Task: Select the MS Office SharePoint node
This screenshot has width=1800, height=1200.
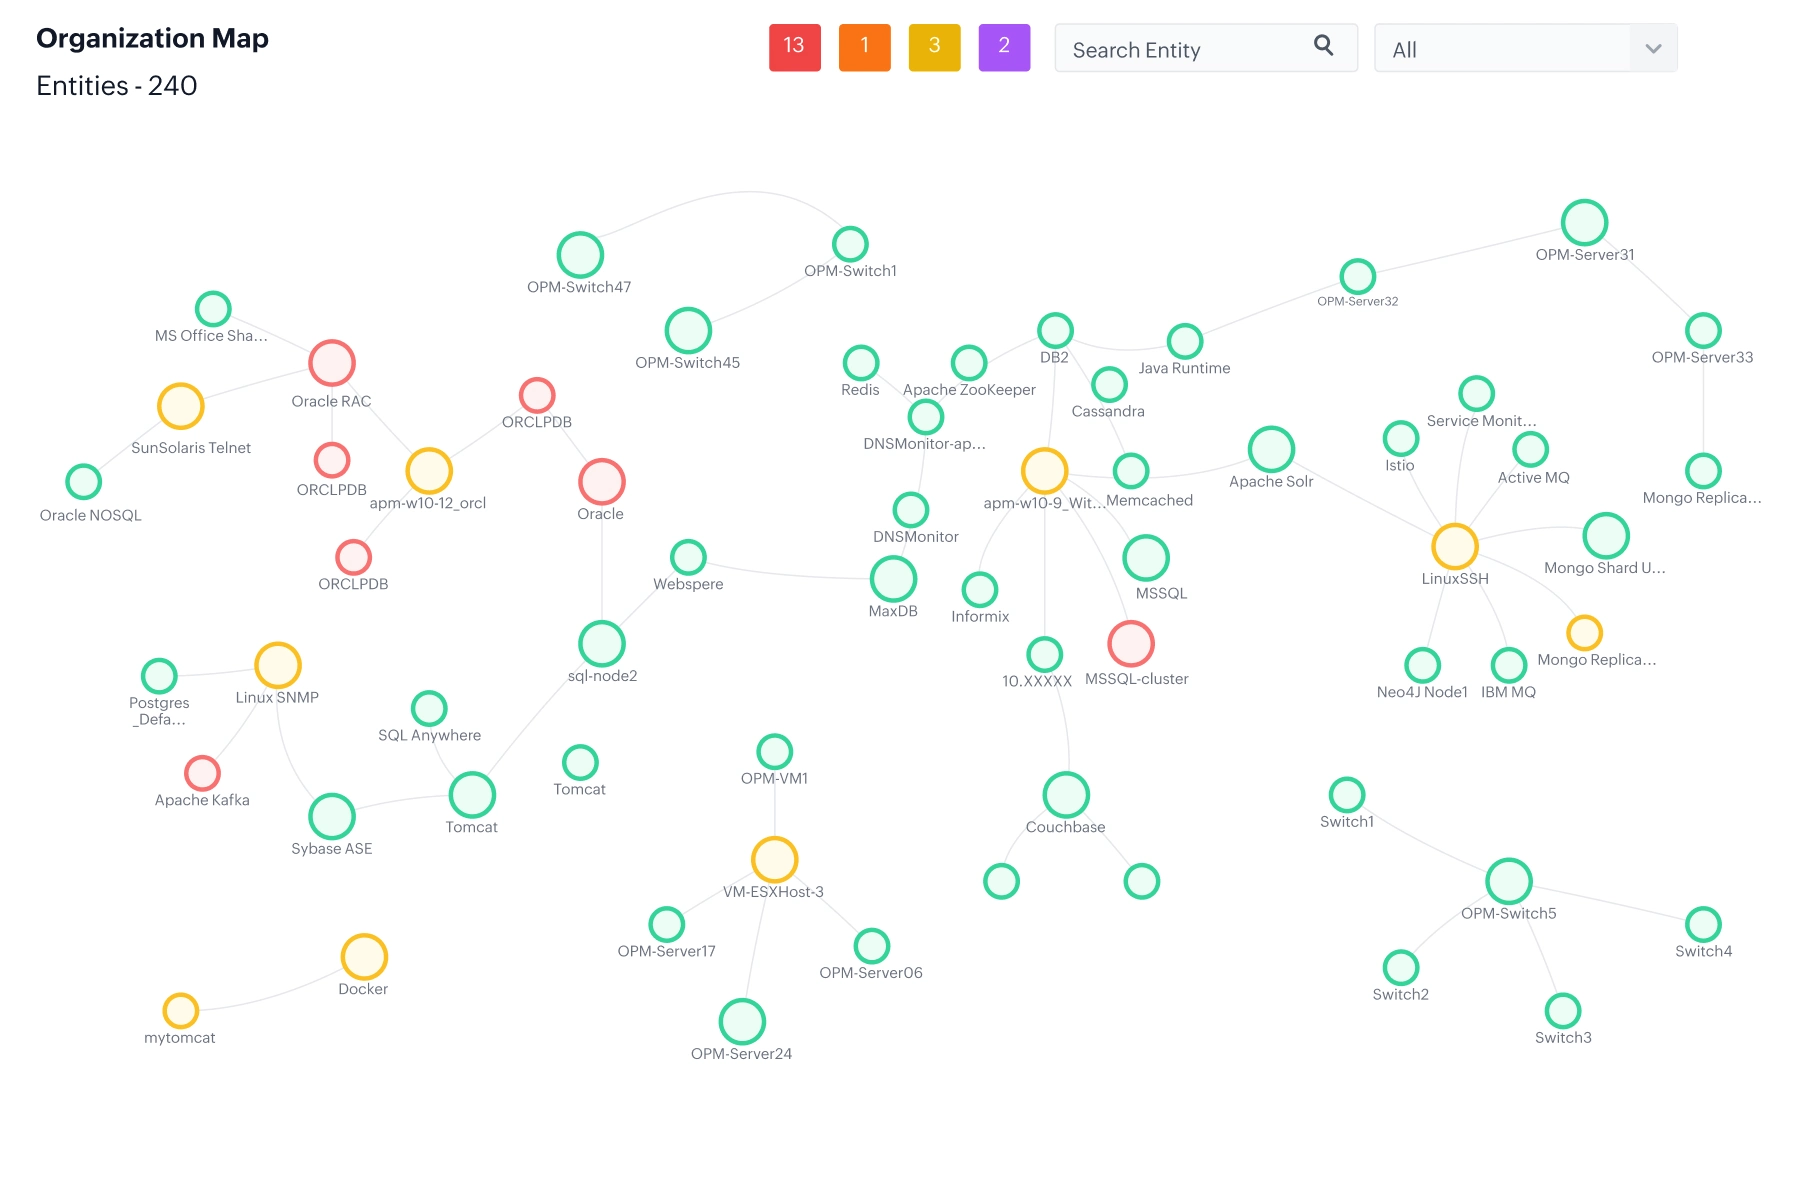Action: pyautogui.click(x=213, y=309)
